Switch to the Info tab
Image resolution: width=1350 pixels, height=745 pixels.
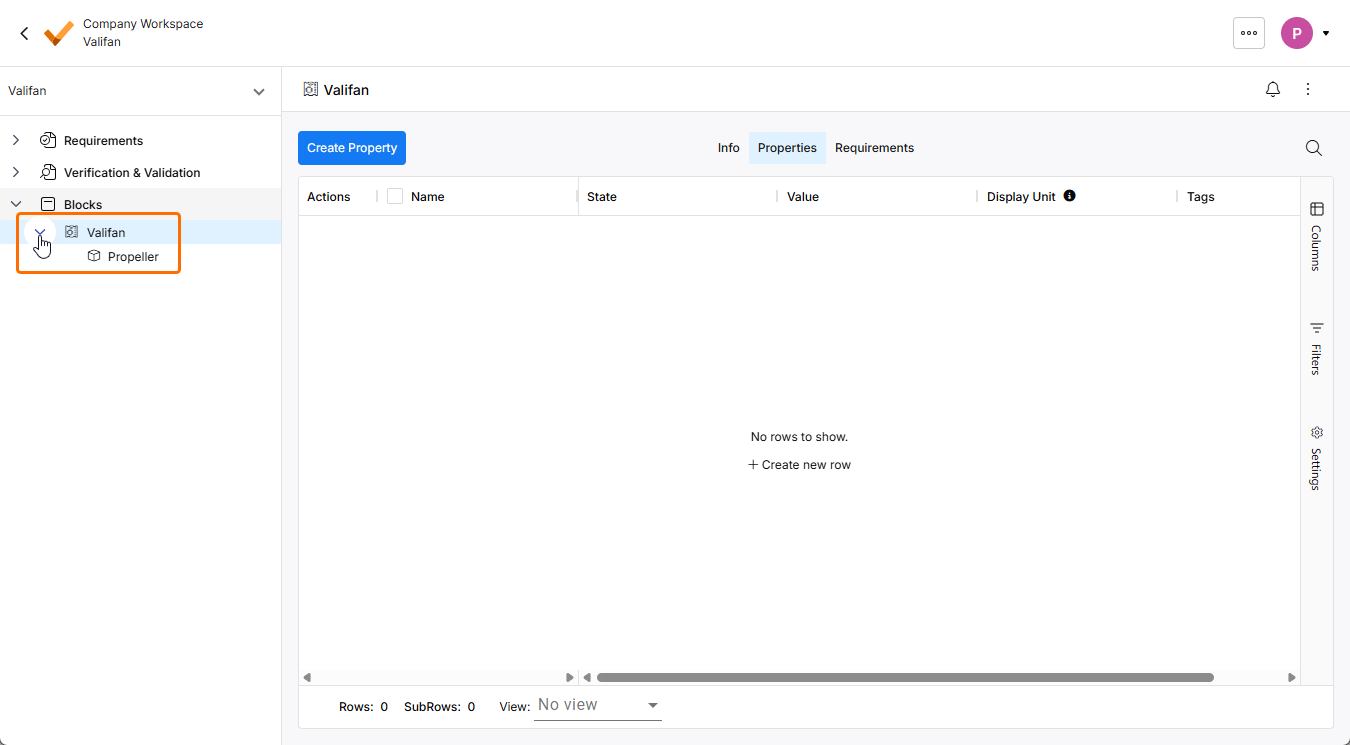pos(729,148)
